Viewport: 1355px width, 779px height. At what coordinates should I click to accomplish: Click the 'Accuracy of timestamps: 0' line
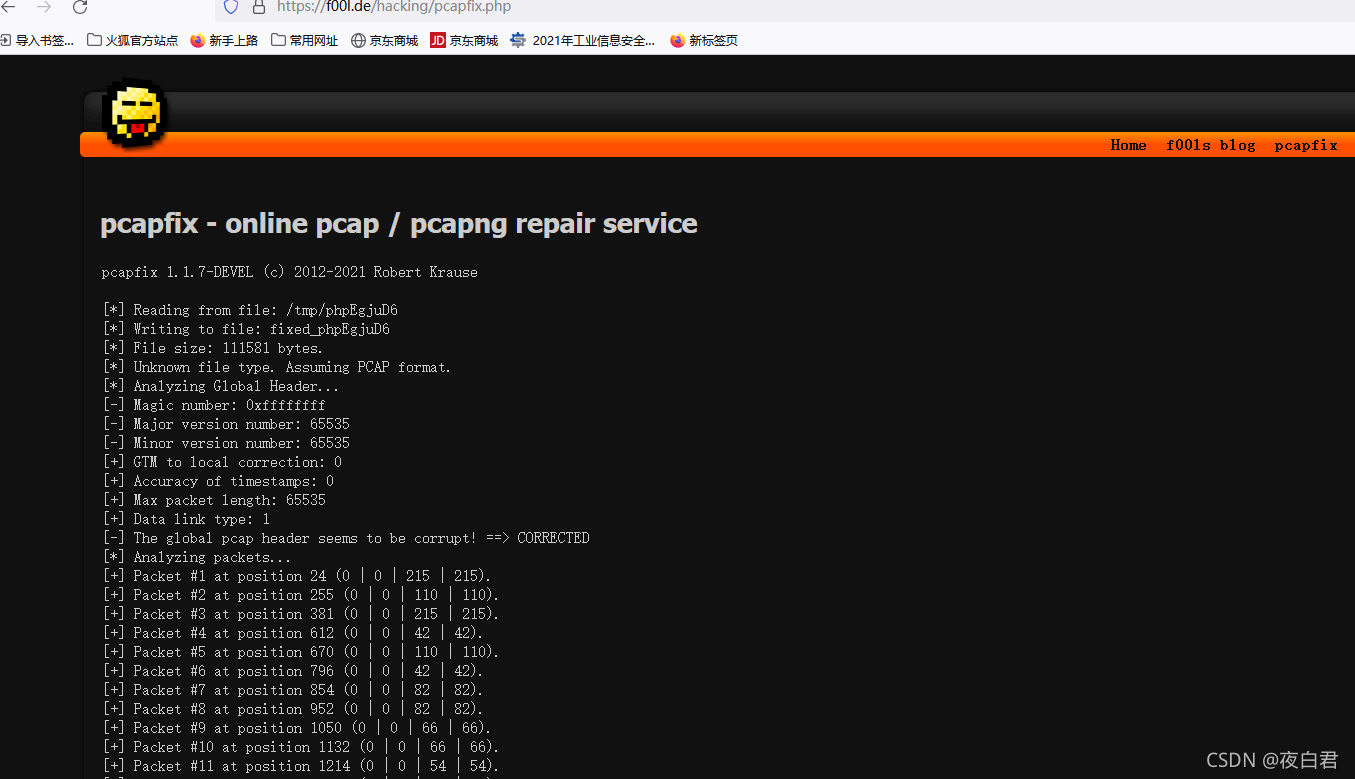[x=219, y=481]
